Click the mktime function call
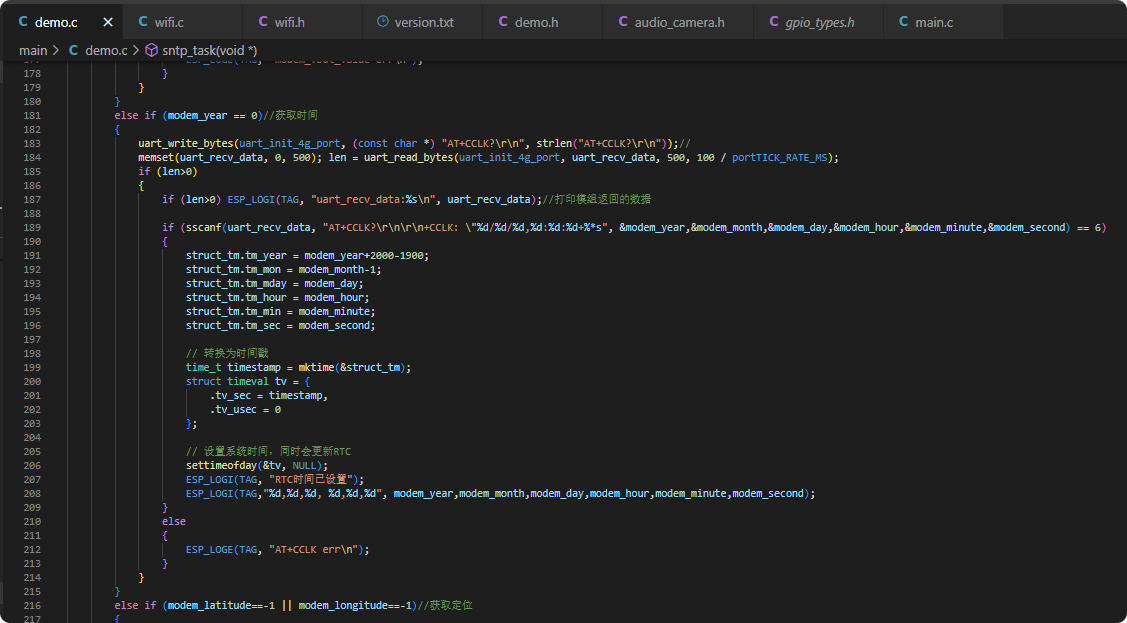Screen dimensions: 1127x623 click(x=316, y=367)
